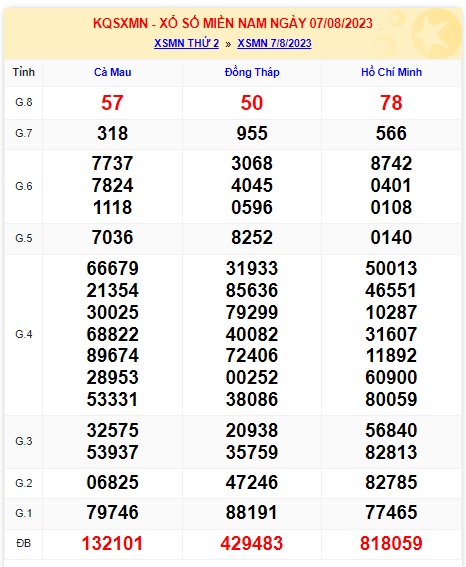This screenshot has width=466, height=567.
Task: Click the G.4 row label
Action: pos(24,334)
